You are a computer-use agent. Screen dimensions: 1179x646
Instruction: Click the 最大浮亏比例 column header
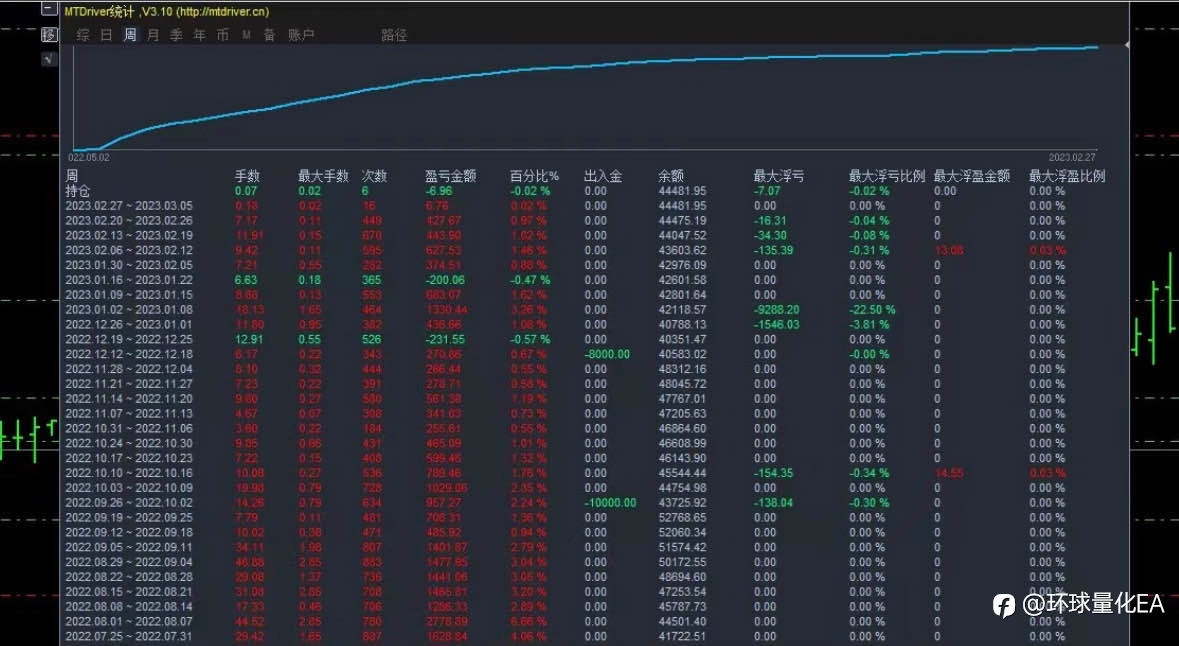(x=887, y=176)
